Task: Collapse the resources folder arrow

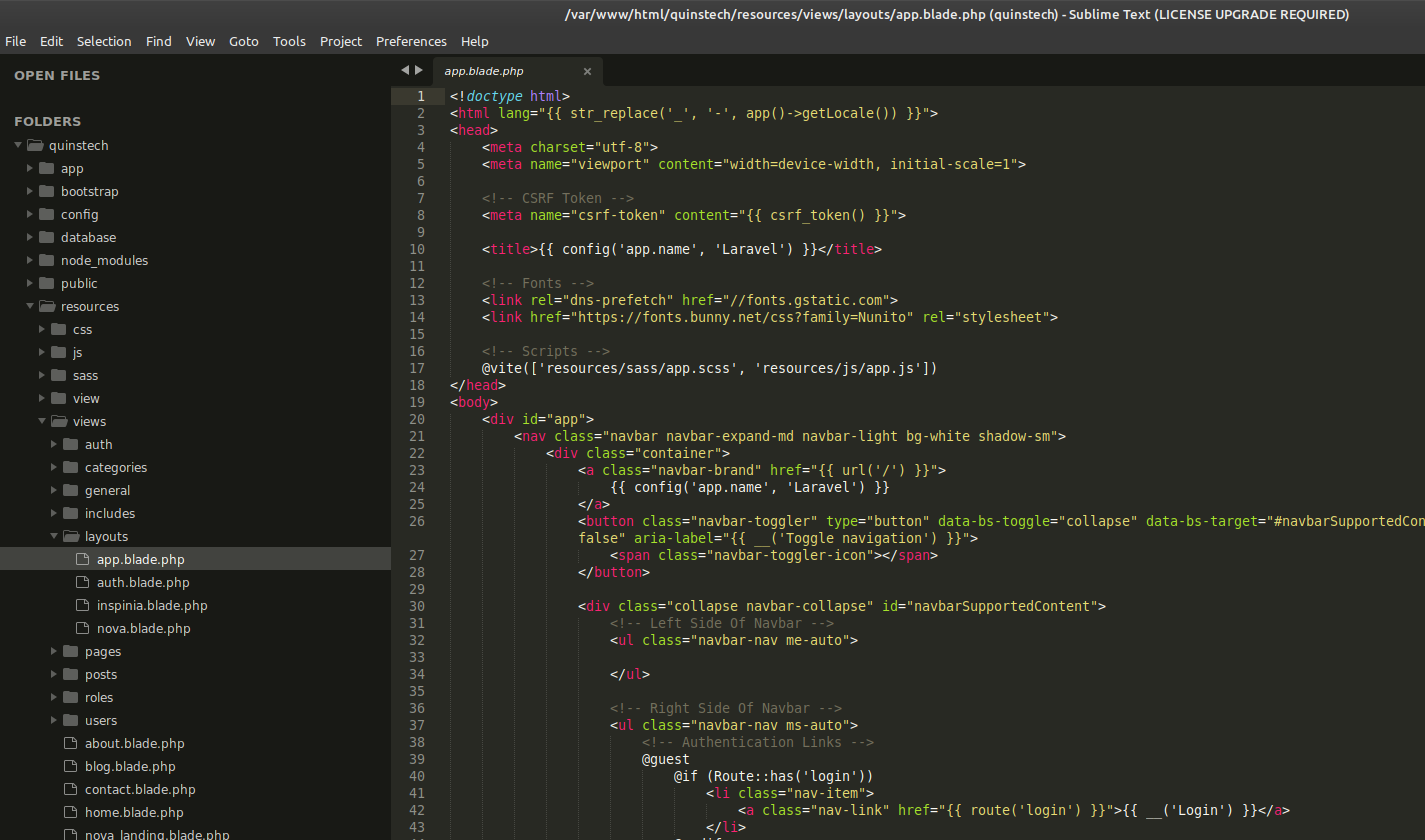Action: pos(30,306)
